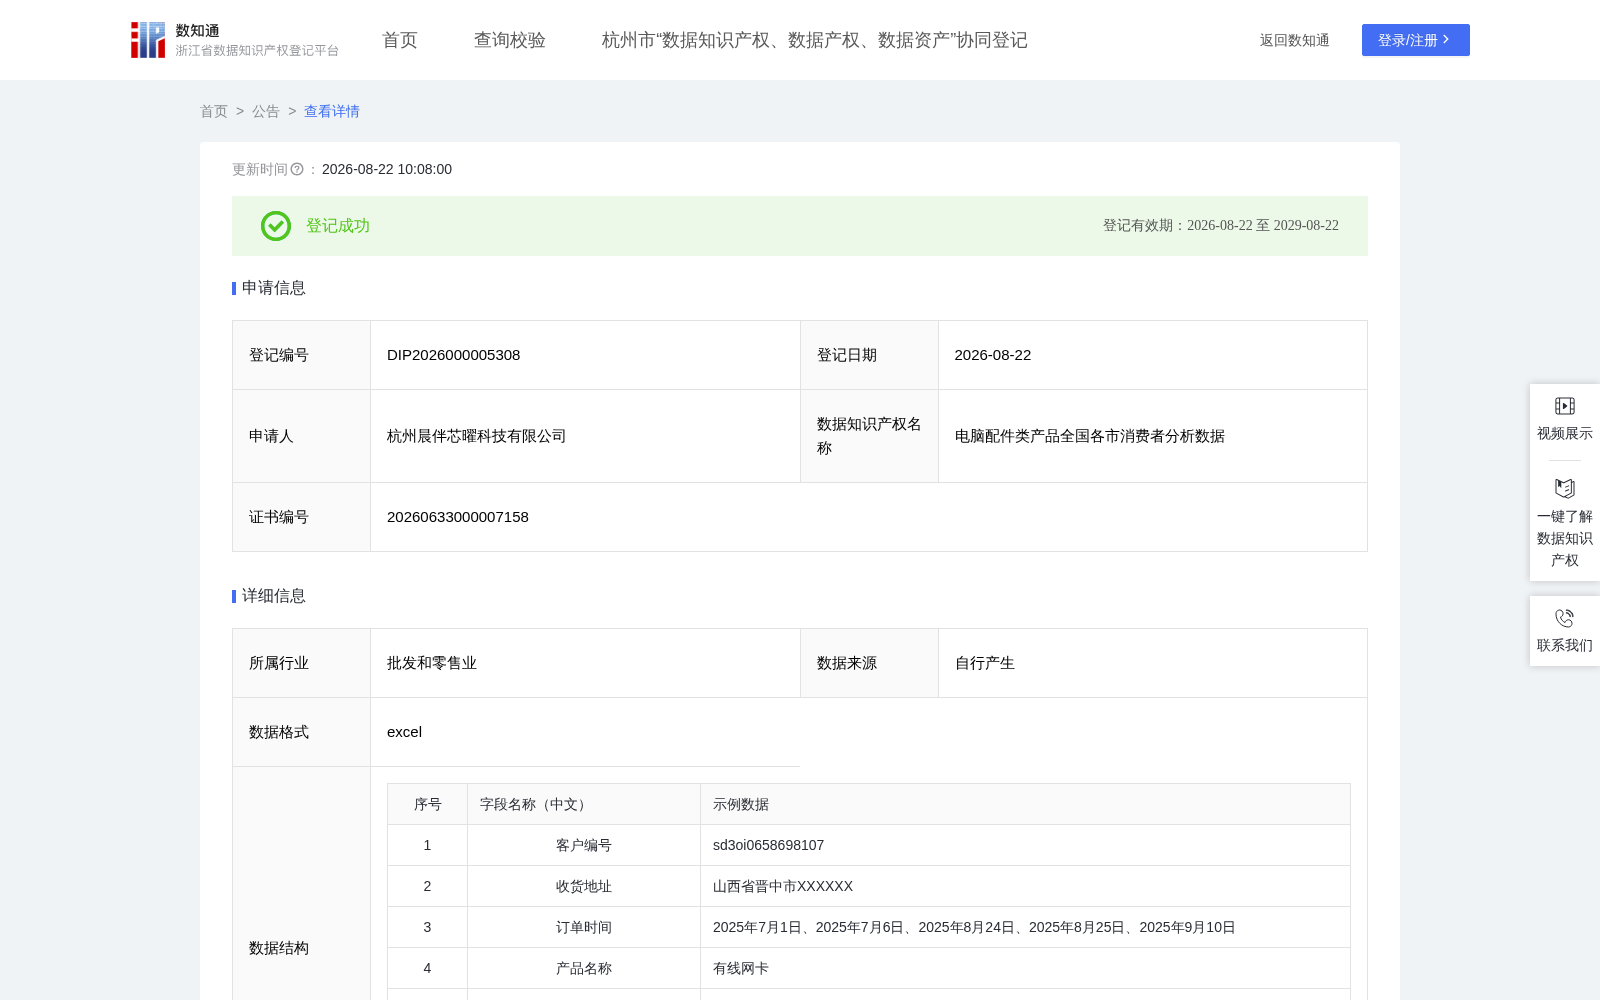Go to 公告 in the breadcrumb

tap(266, 111)
